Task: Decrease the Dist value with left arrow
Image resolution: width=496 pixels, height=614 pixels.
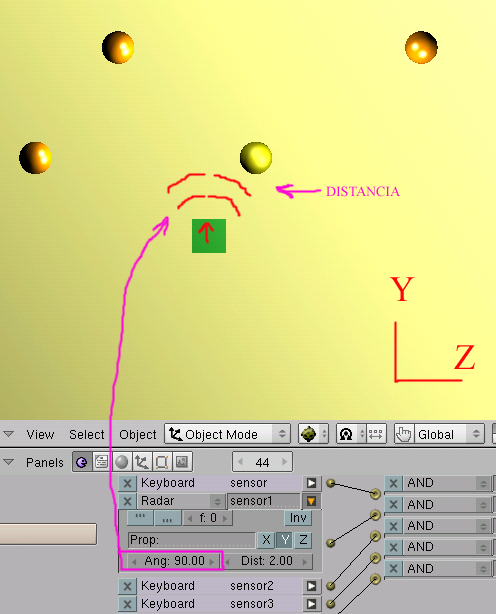Action: point(227,562)
